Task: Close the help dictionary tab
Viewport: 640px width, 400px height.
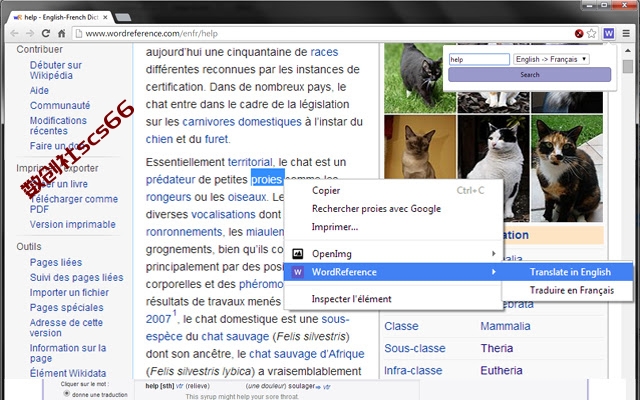Action: (x=105, y=17)
